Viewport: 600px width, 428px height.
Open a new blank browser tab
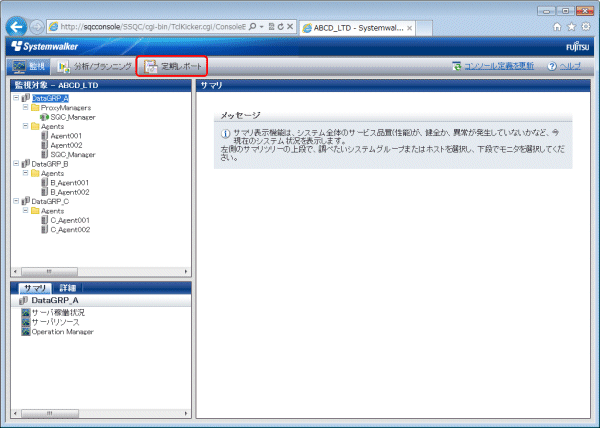click(424, 28)
